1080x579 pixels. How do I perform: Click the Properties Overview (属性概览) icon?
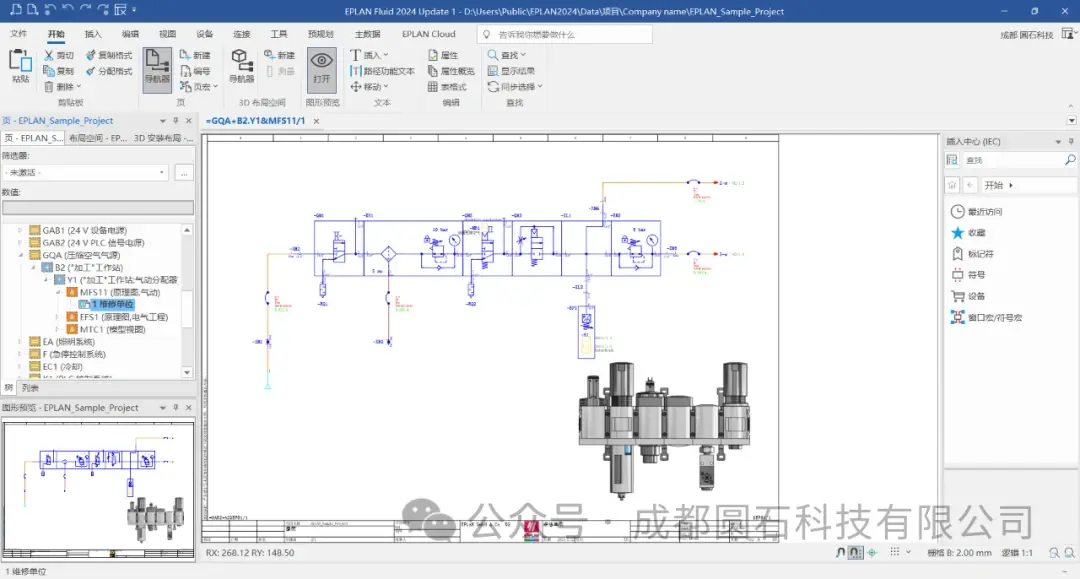coord(433,71)
